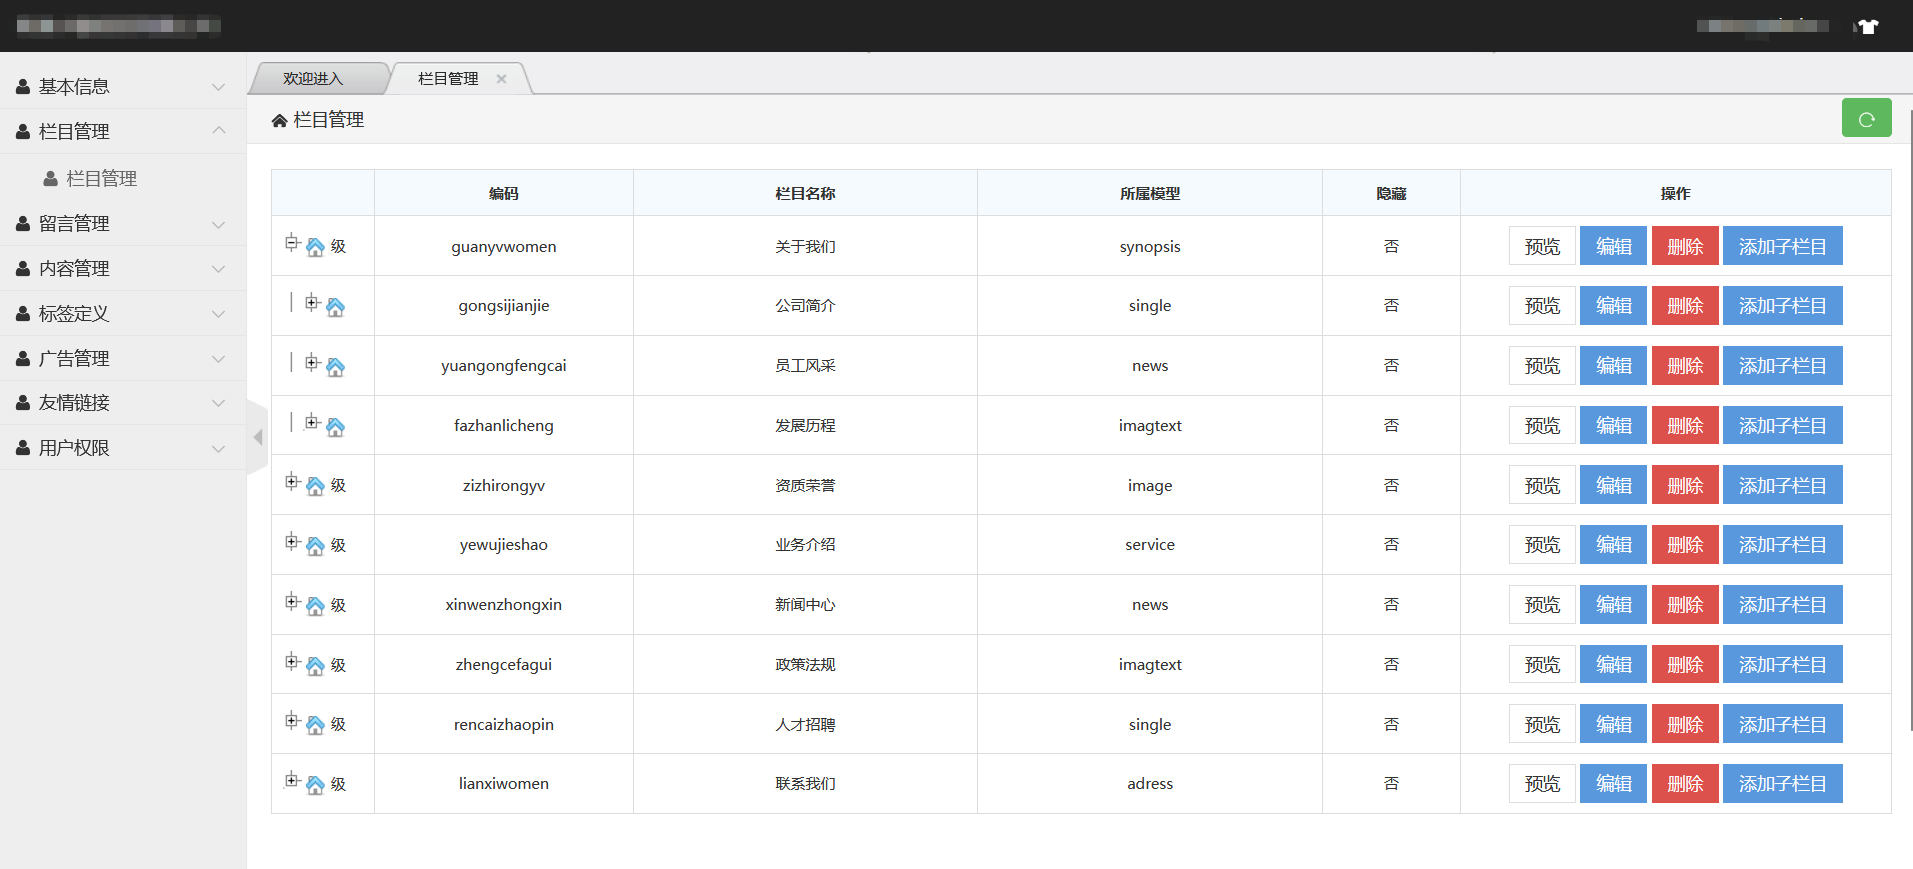Image resolution: width=1913 pixels, height=869 pixels.
Task: Click the home icon beside 栏目管理 heading
Action: pyautogui.click(x=280, y=120)
